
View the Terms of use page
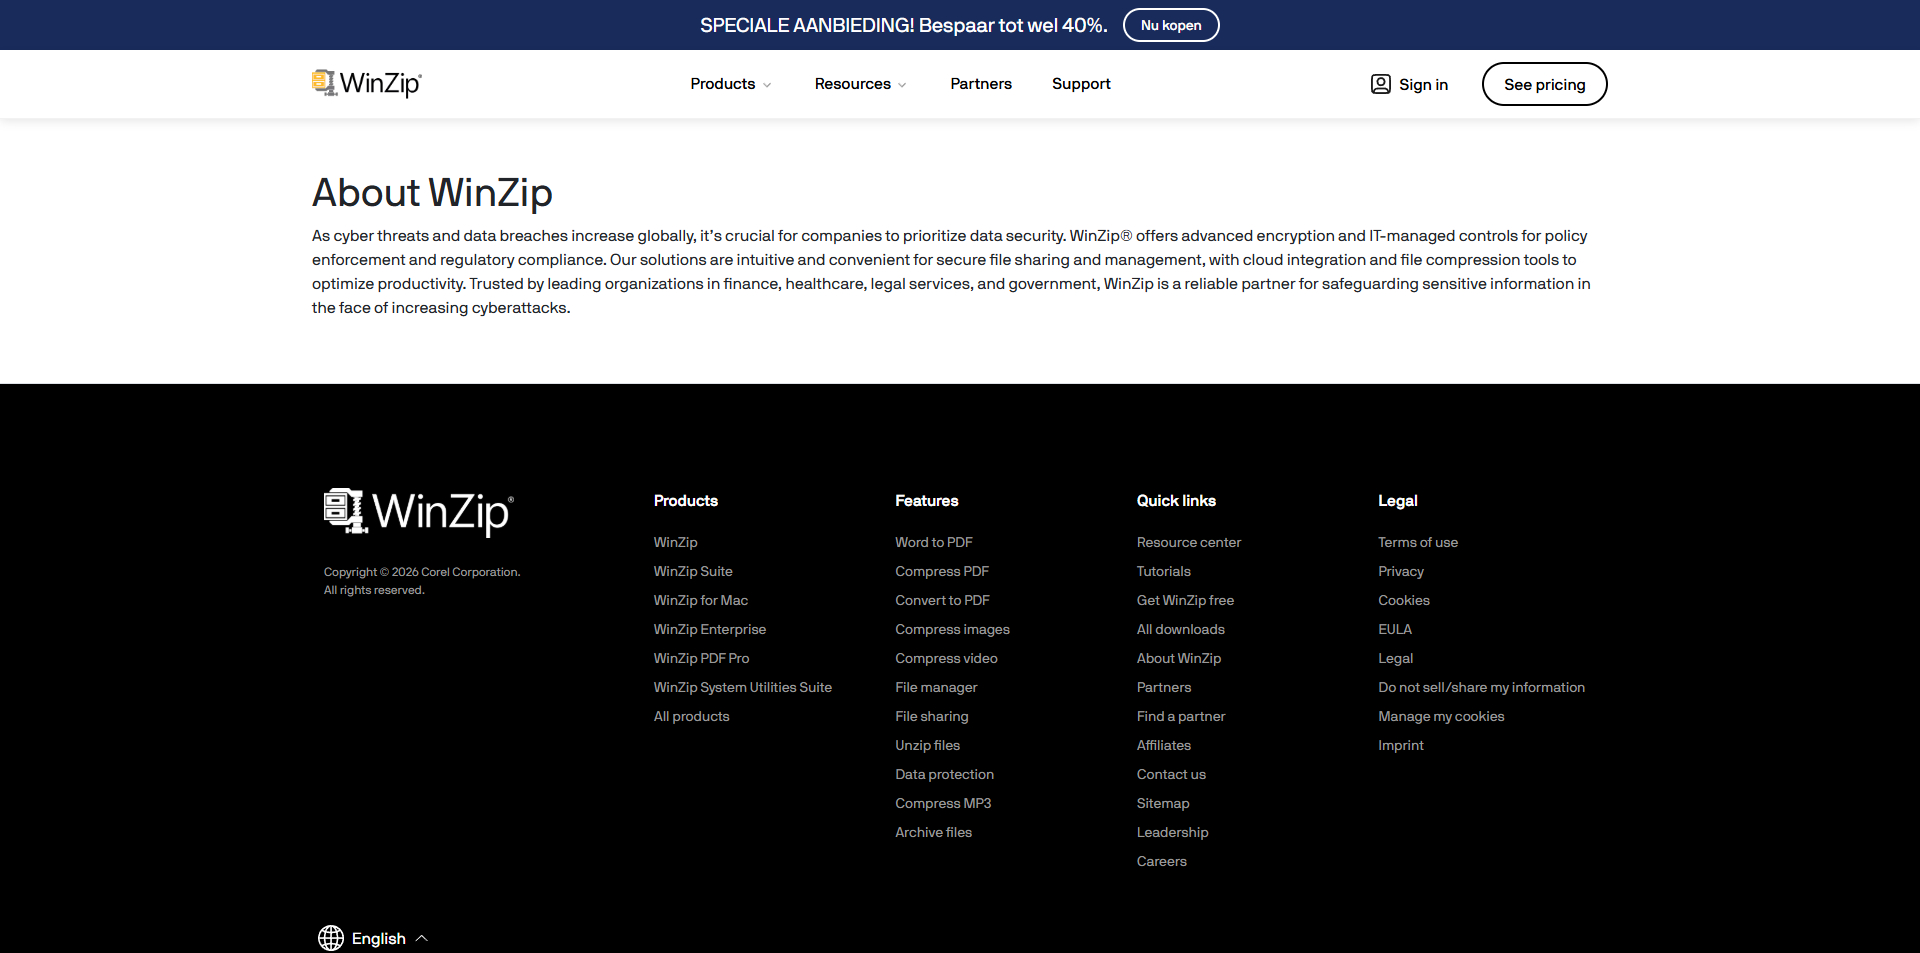(x=1417, y=542)
